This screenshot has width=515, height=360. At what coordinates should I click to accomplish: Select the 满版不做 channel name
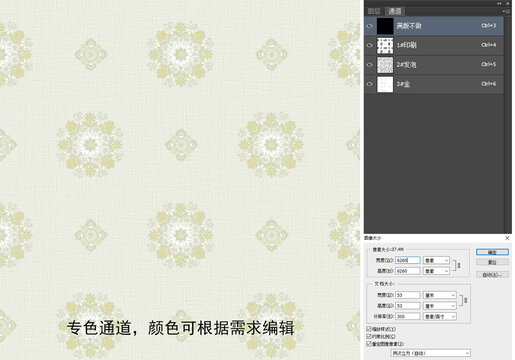409,26
